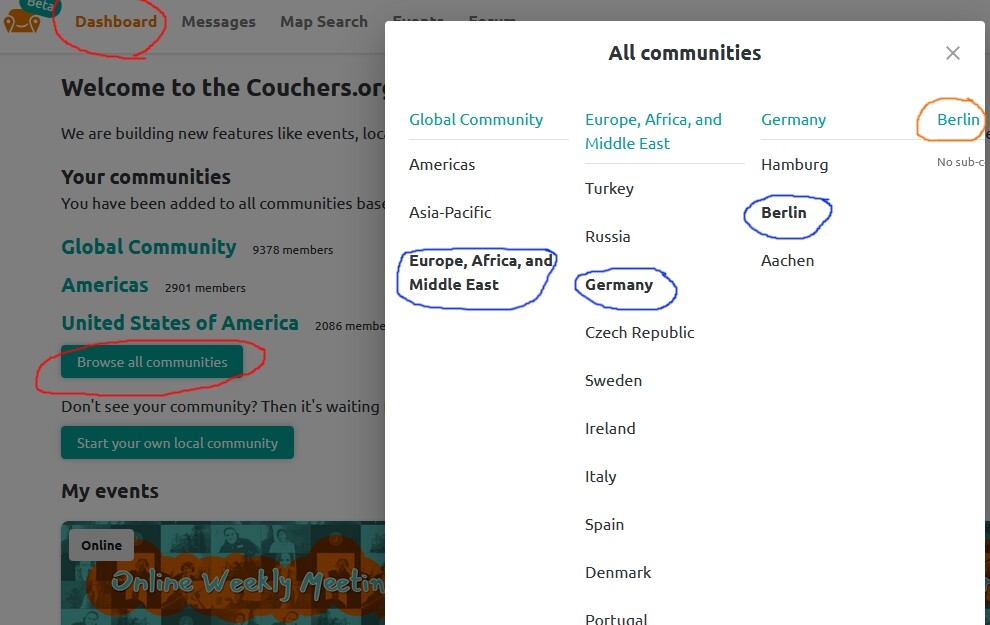
Task: Open the Map Search tab
Action: (324, 21)
